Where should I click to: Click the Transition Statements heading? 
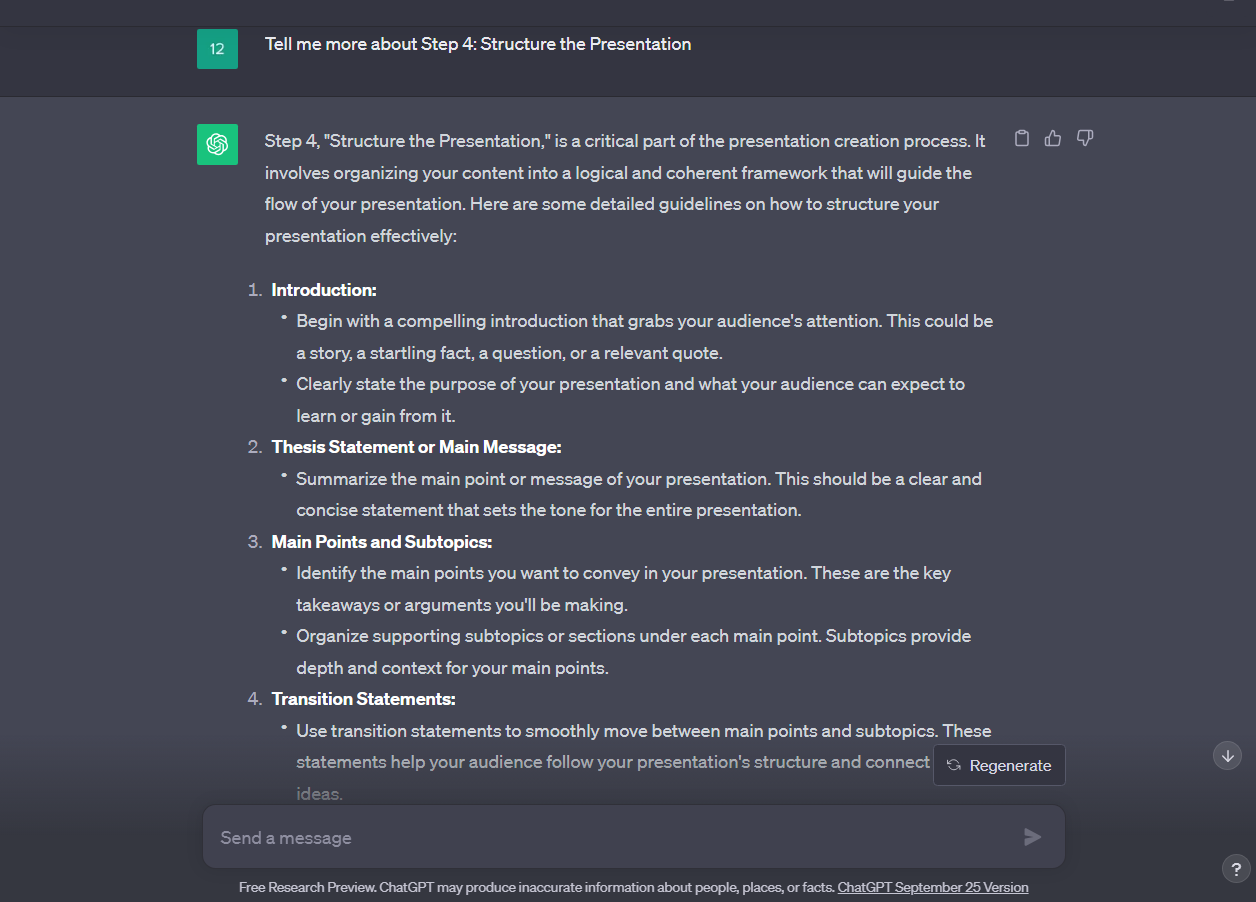(x=364, y=699)
